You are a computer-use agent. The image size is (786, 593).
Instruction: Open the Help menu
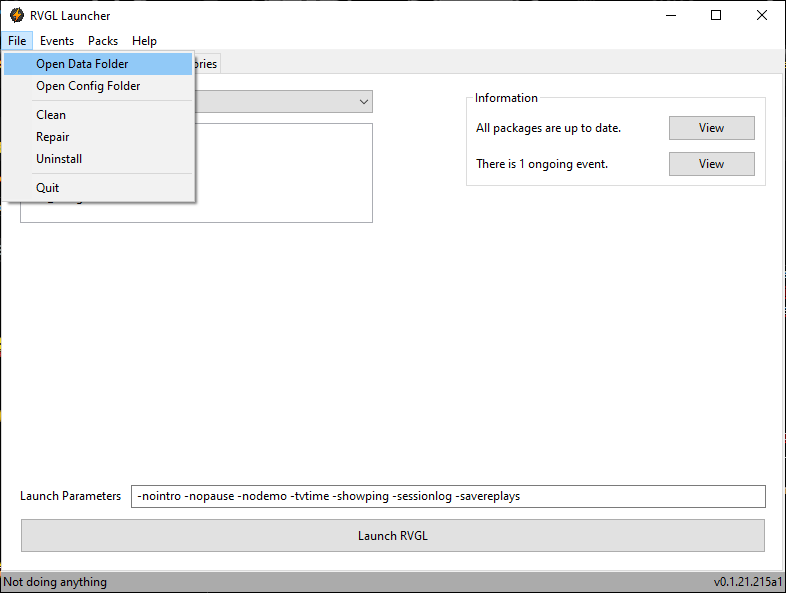coord(144,41)
